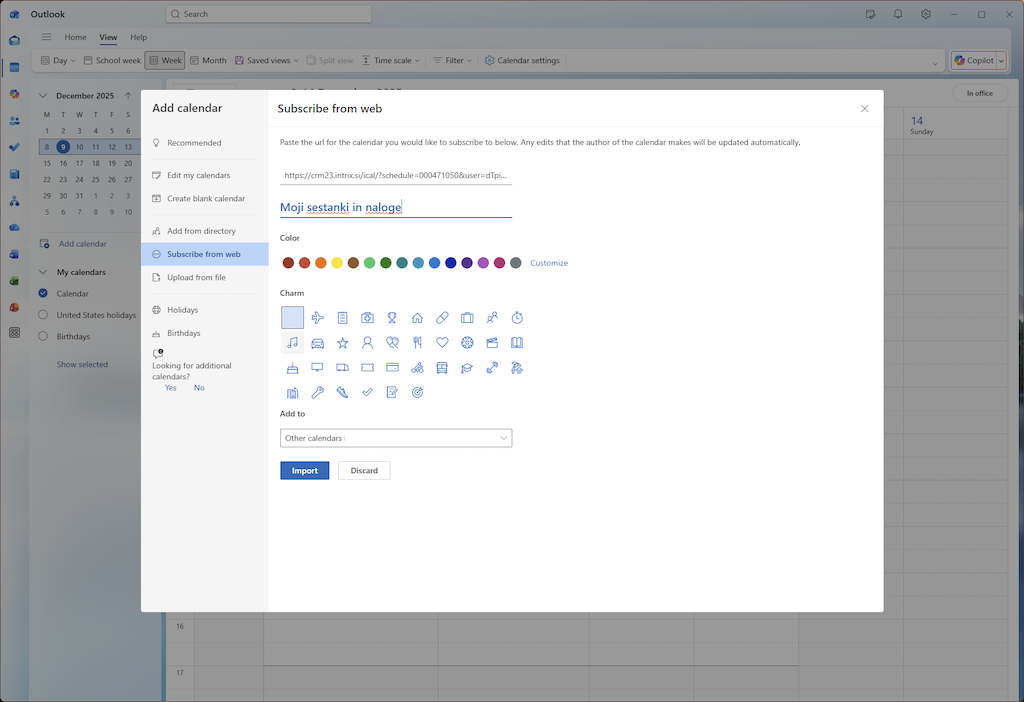Open the Customize color link
This screenshot has width=1024, height=702.
(549, 263)
